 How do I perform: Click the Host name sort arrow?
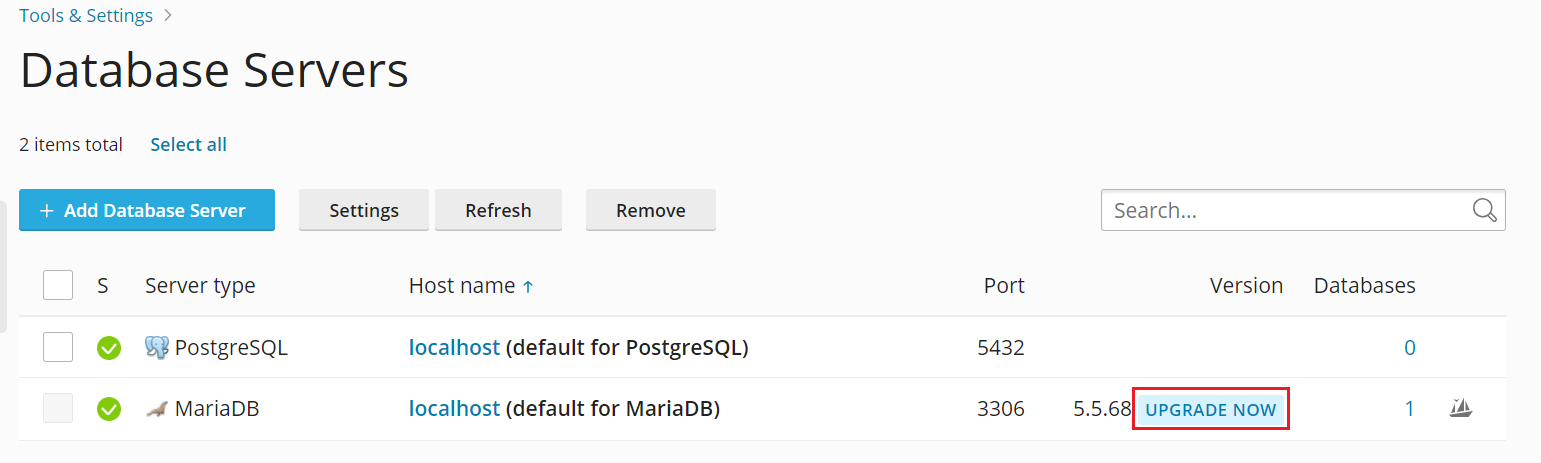coord(528,287)
